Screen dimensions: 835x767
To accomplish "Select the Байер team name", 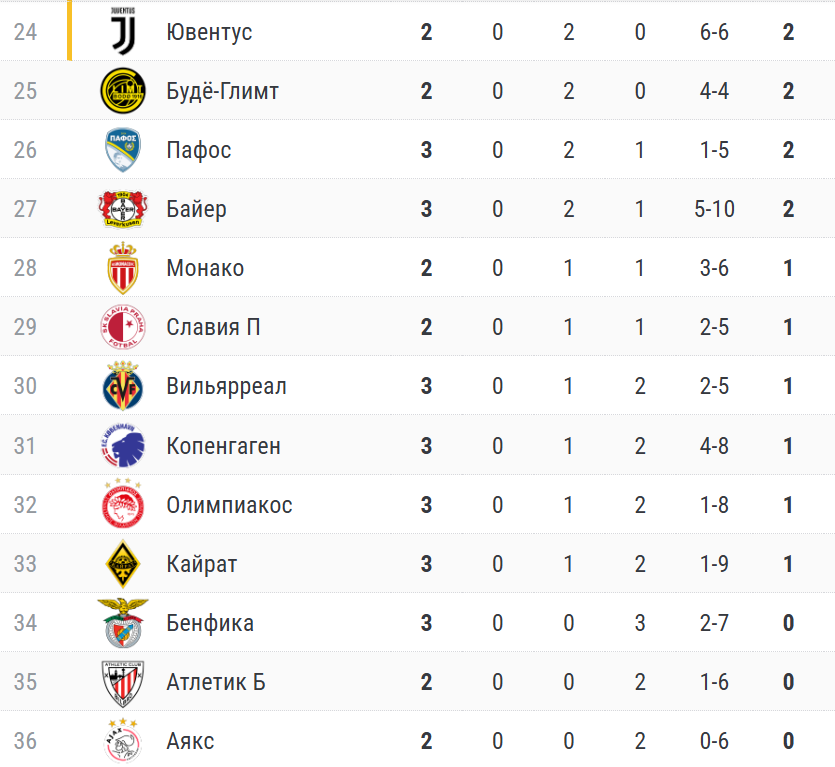I will click(x=196, y=209).
